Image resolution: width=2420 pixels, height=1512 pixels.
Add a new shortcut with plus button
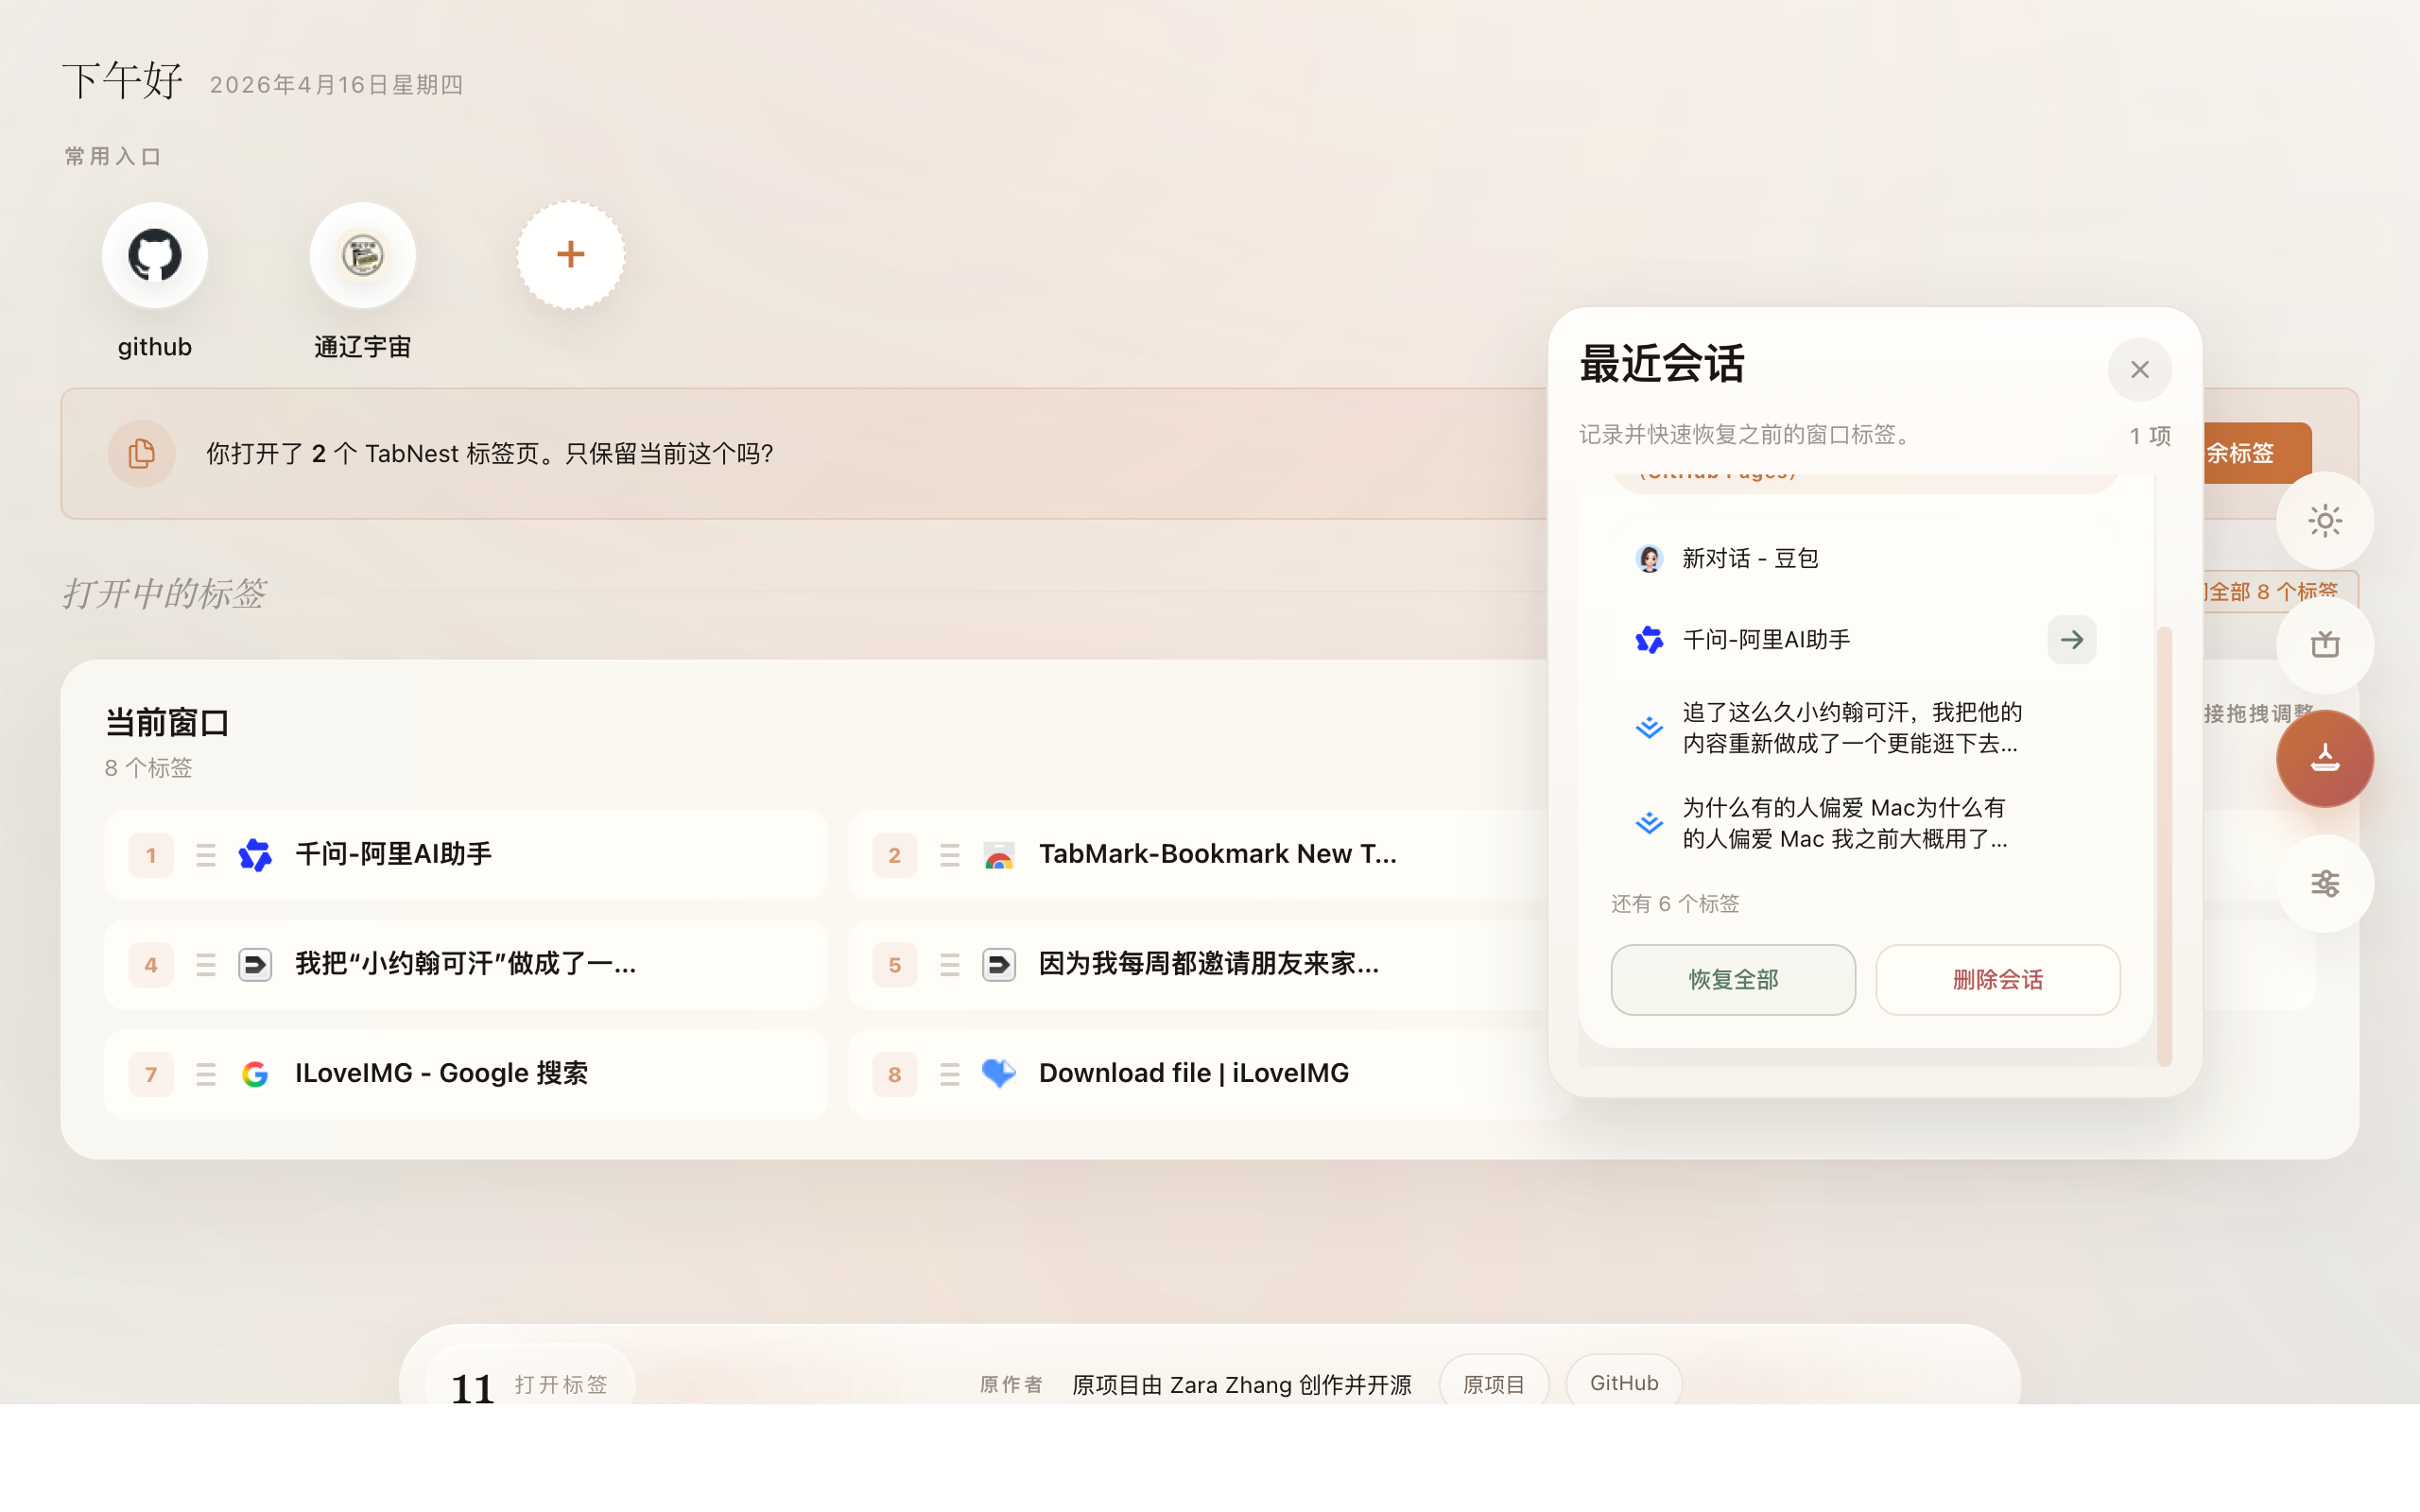(570, 255)
